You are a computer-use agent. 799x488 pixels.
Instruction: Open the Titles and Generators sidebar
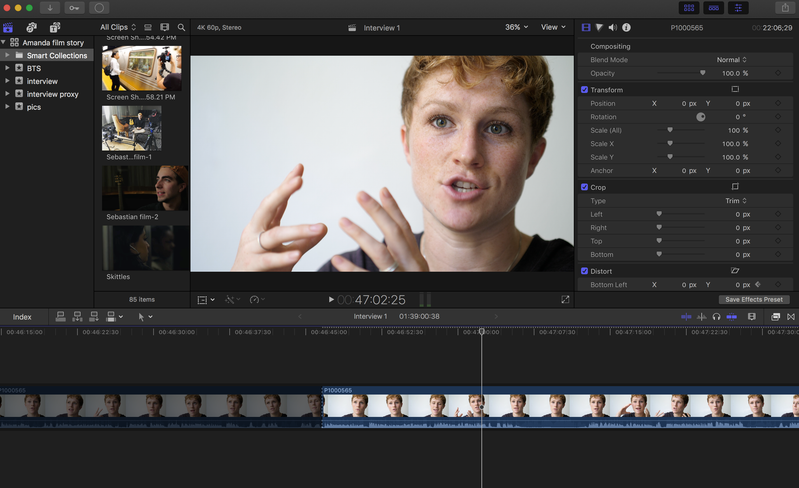point(54,28)
